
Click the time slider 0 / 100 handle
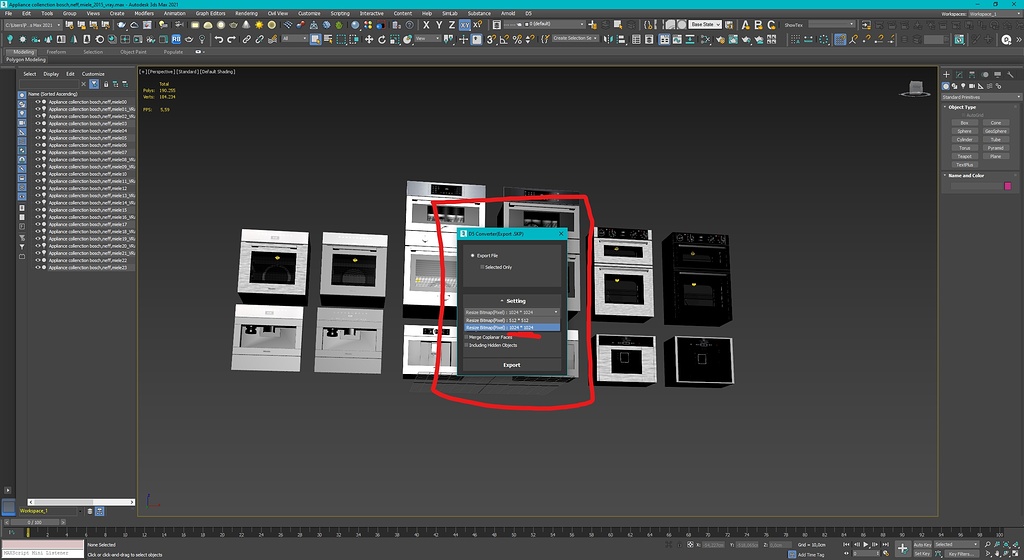[34, 522]
